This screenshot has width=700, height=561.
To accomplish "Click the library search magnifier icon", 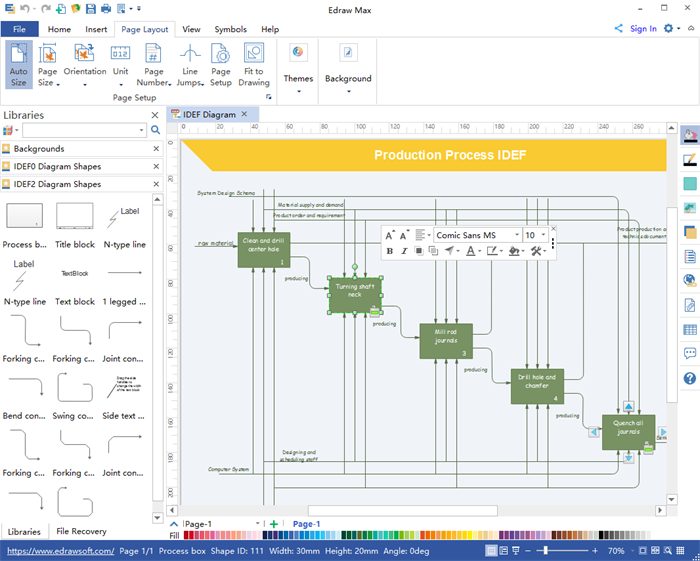I will pos(155,130).
